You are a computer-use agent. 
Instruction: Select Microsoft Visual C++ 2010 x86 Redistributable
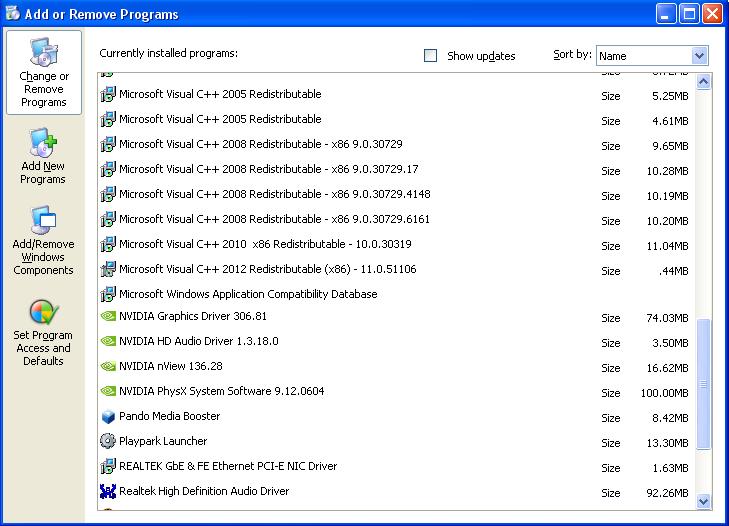(x=265, y=244)
